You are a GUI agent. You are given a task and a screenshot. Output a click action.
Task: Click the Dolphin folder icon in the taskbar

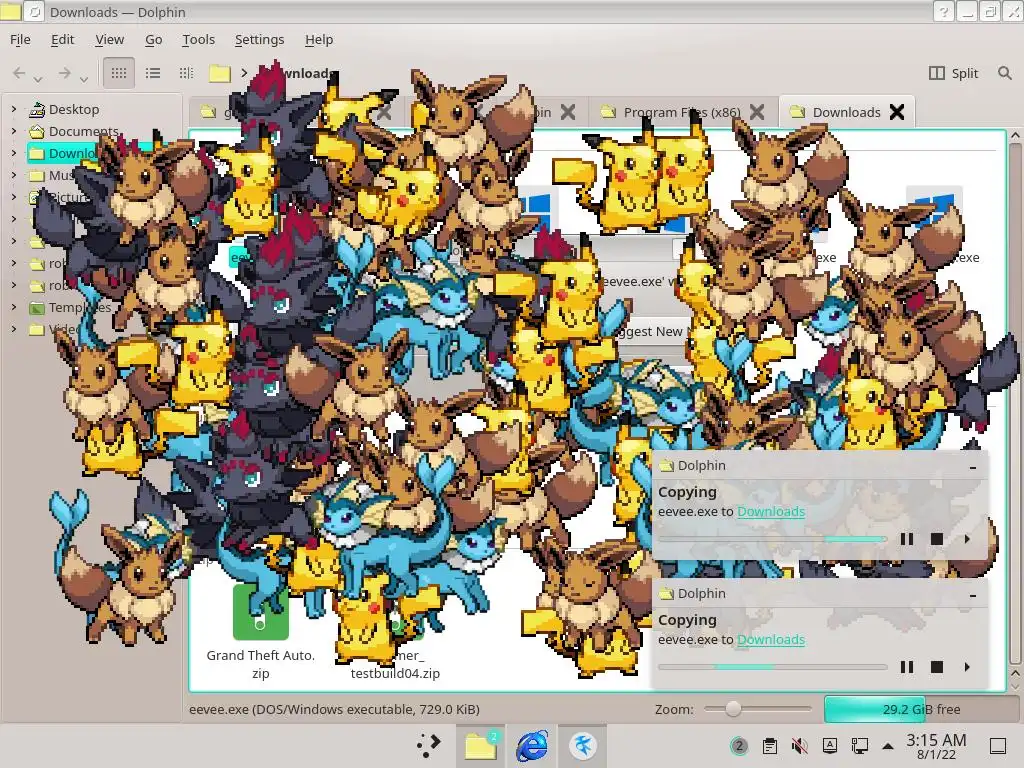point(481,745)
